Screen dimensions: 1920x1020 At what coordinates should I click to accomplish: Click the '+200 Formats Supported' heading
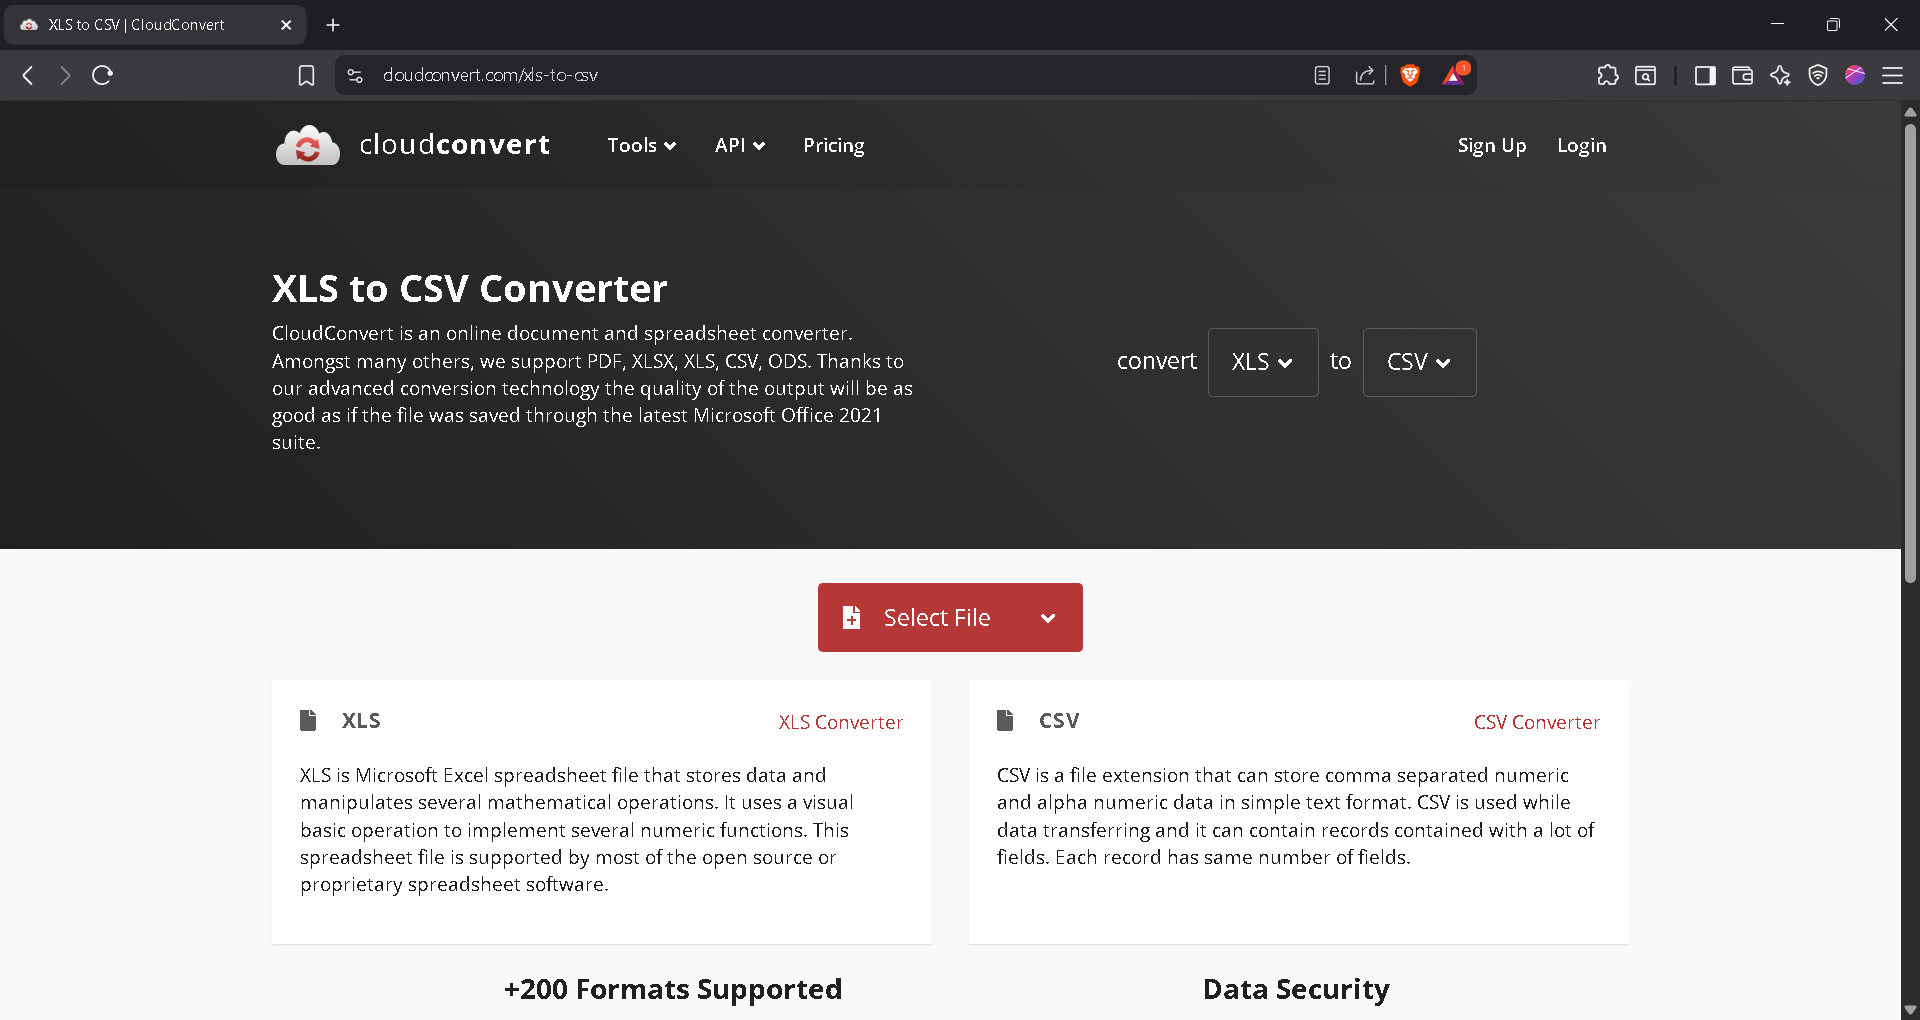673,989
